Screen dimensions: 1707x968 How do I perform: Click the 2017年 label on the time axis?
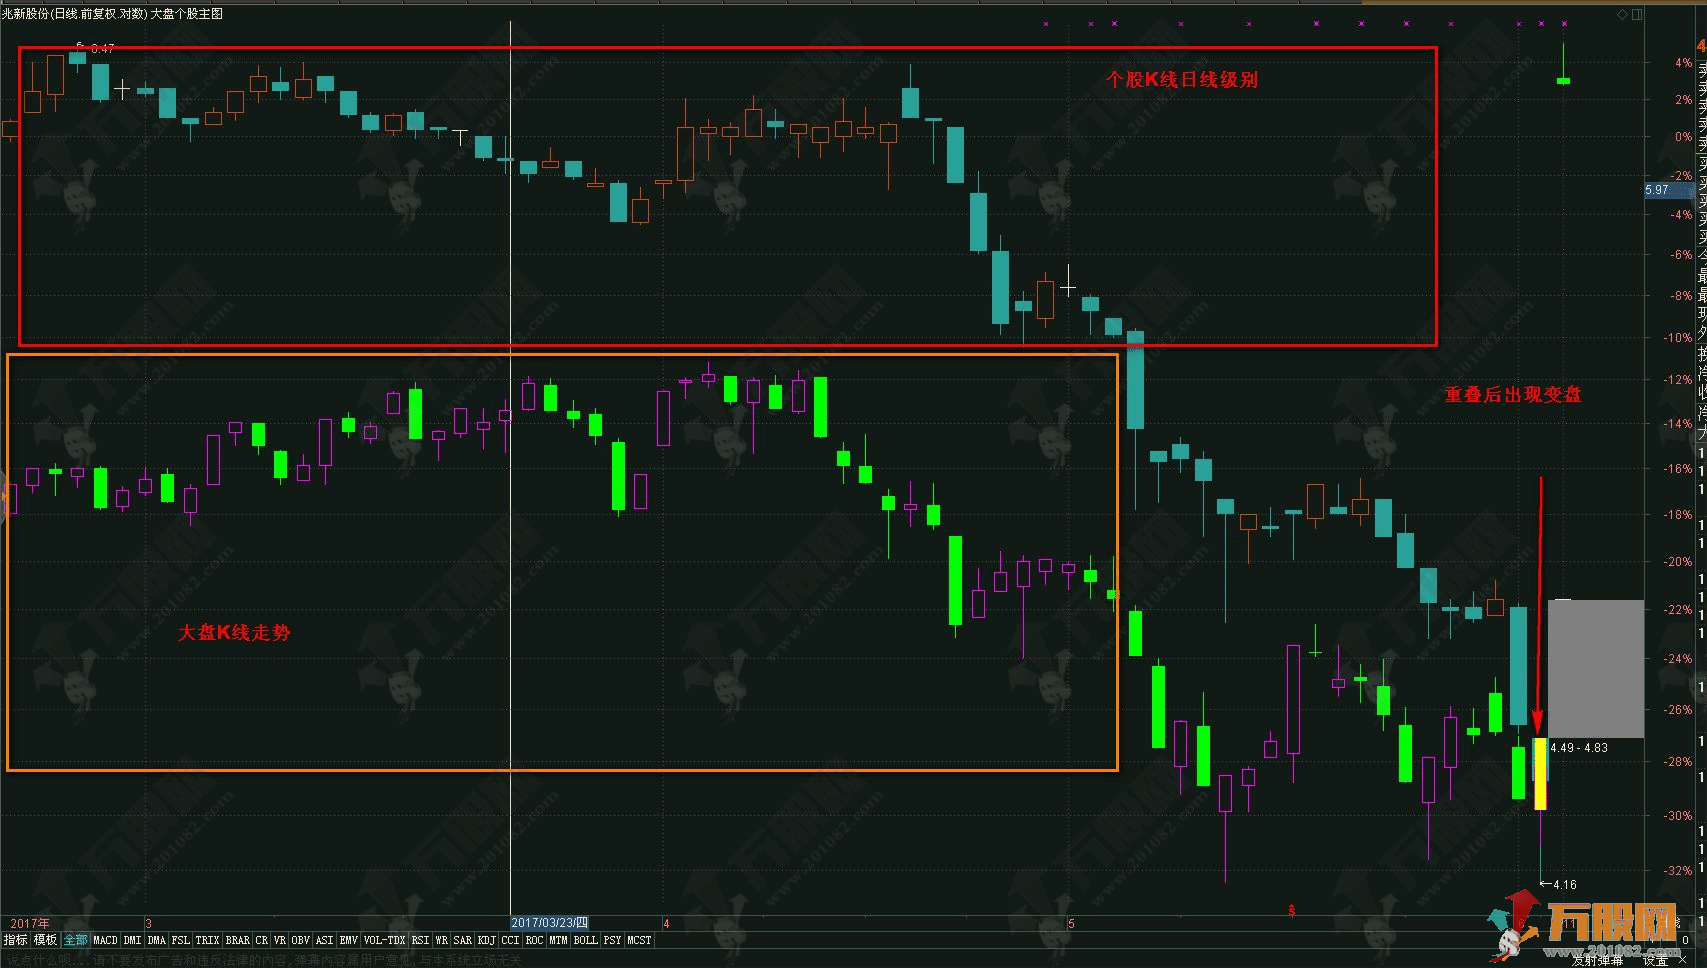tap(30, 923)
